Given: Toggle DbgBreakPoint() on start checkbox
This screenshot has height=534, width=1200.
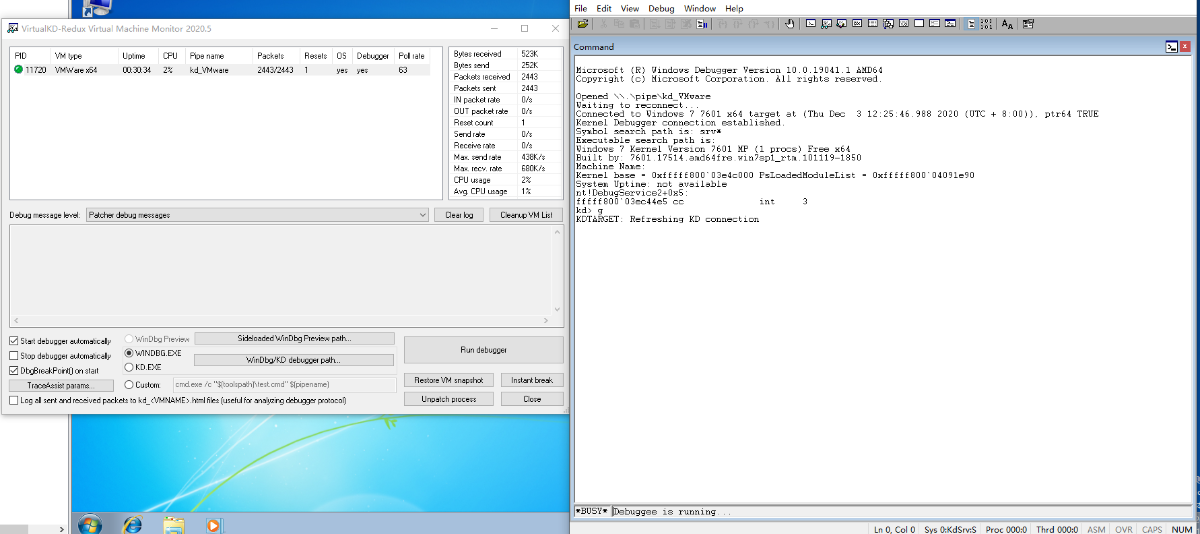Looking at the screenshot, I should point(14,370).
